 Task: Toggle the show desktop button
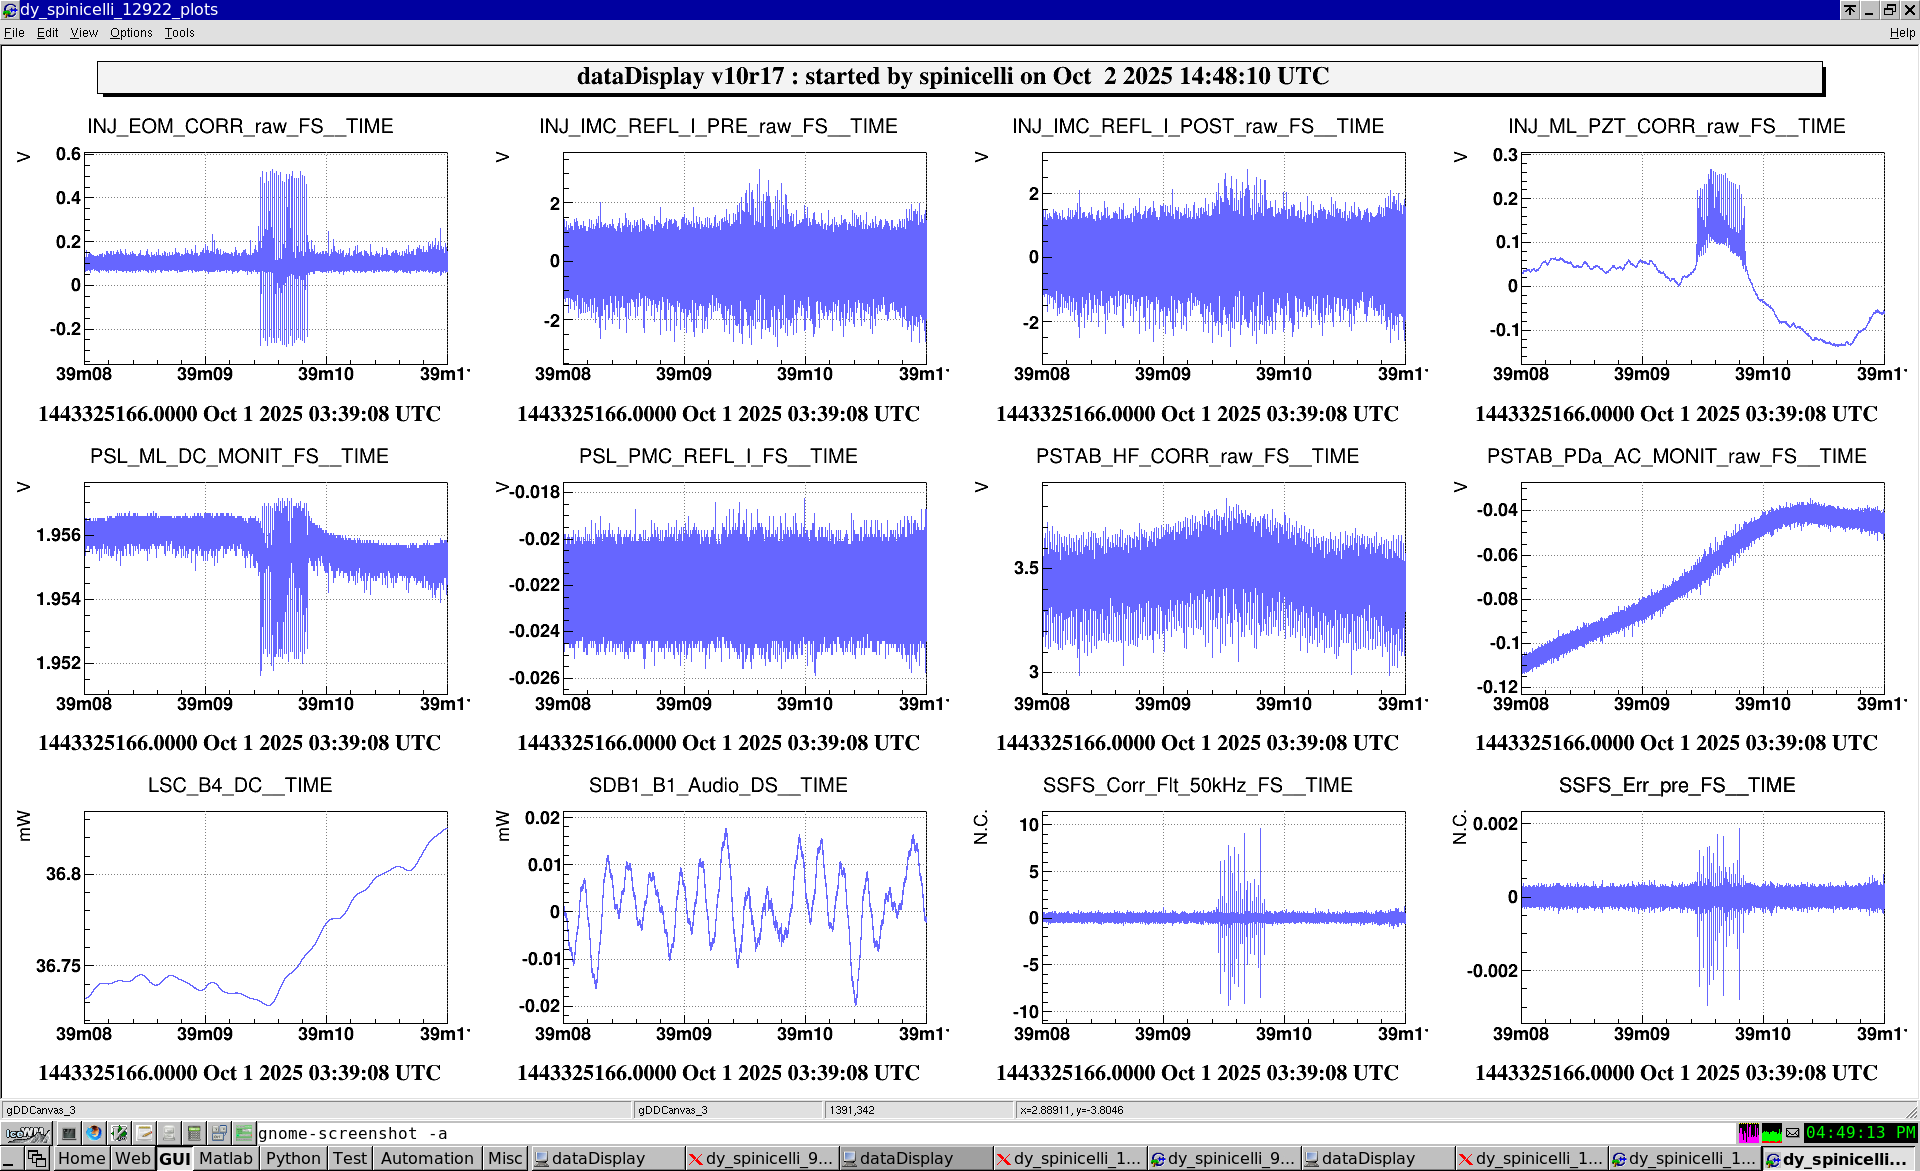[x=11, y=1158]
